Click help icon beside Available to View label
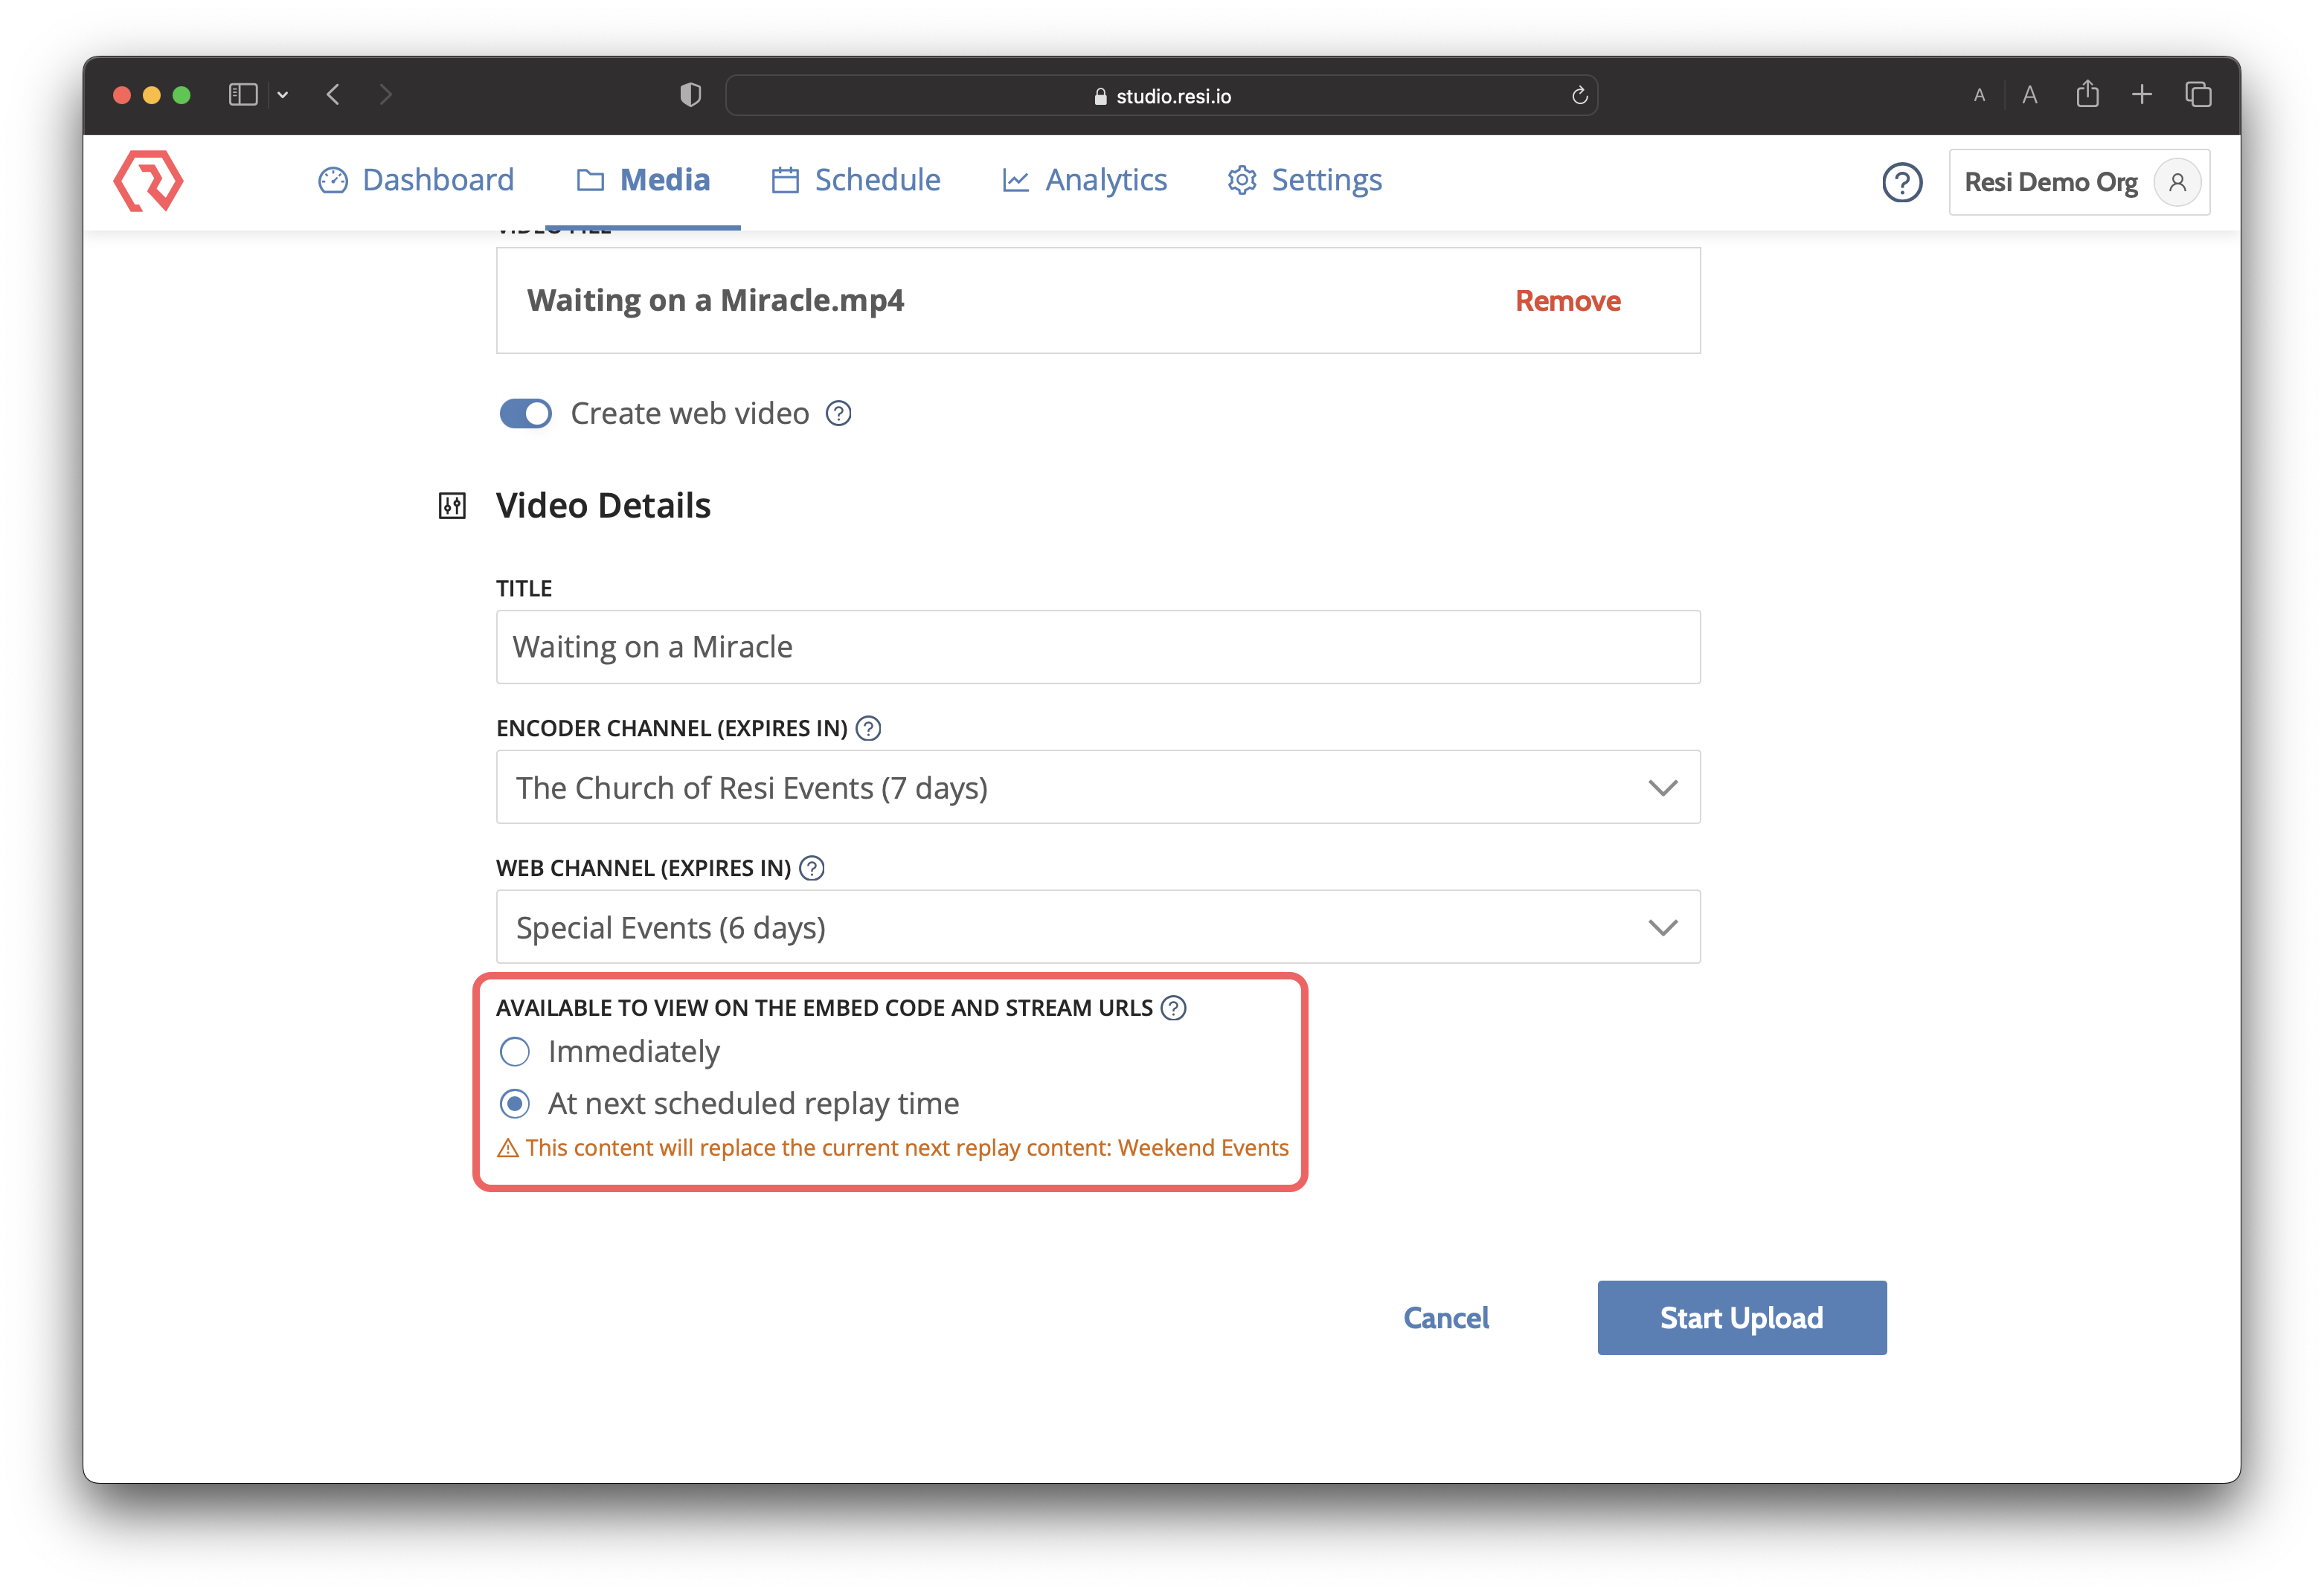2324x1593 pixels. (1173, 1008)
